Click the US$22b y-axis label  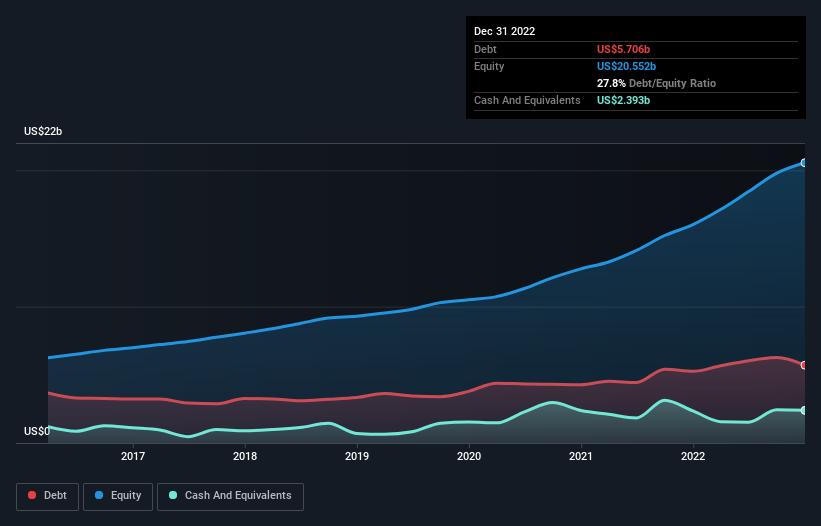[43, 131]
